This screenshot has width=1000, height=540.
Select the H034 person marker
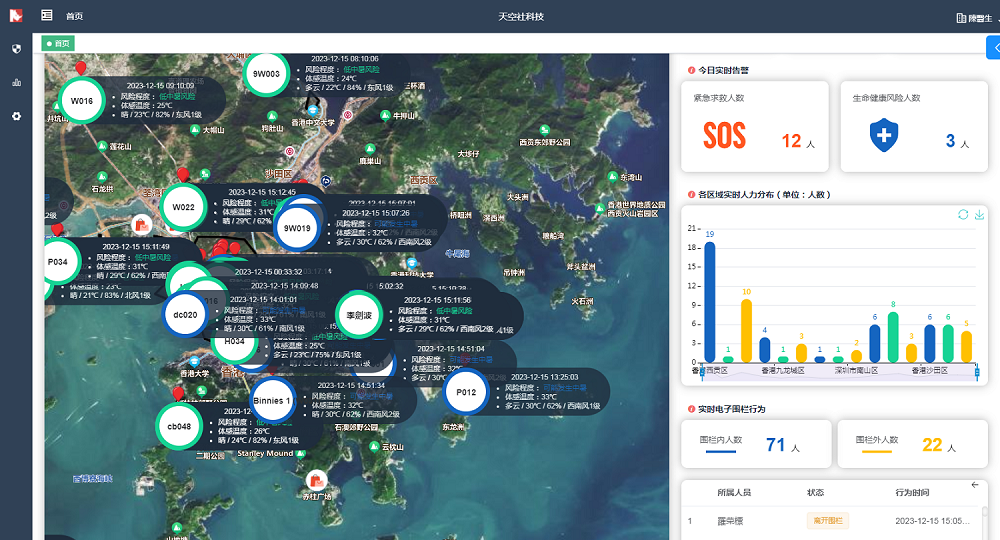click(x=236, y=345)
